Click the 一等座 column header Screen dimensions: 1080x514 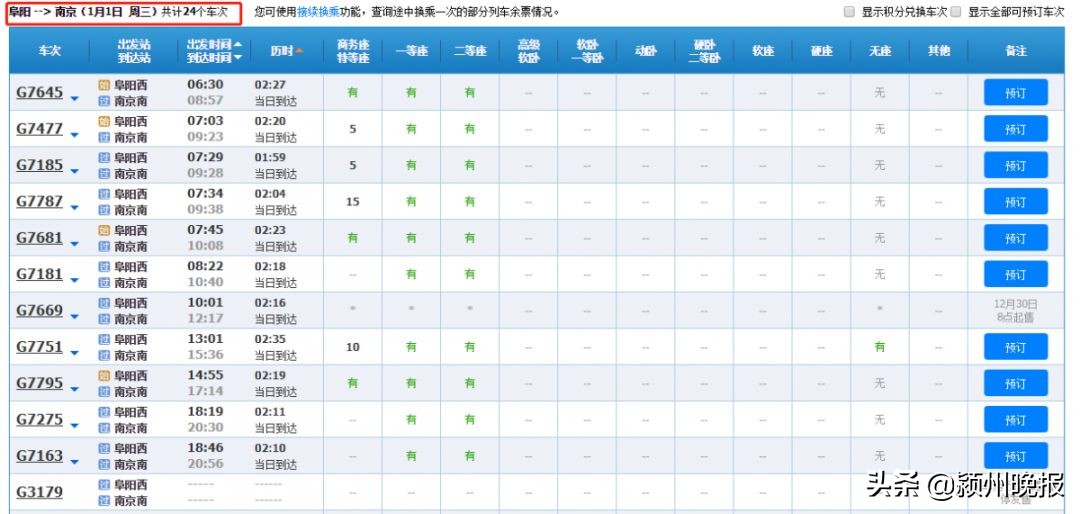coord(411,51)
